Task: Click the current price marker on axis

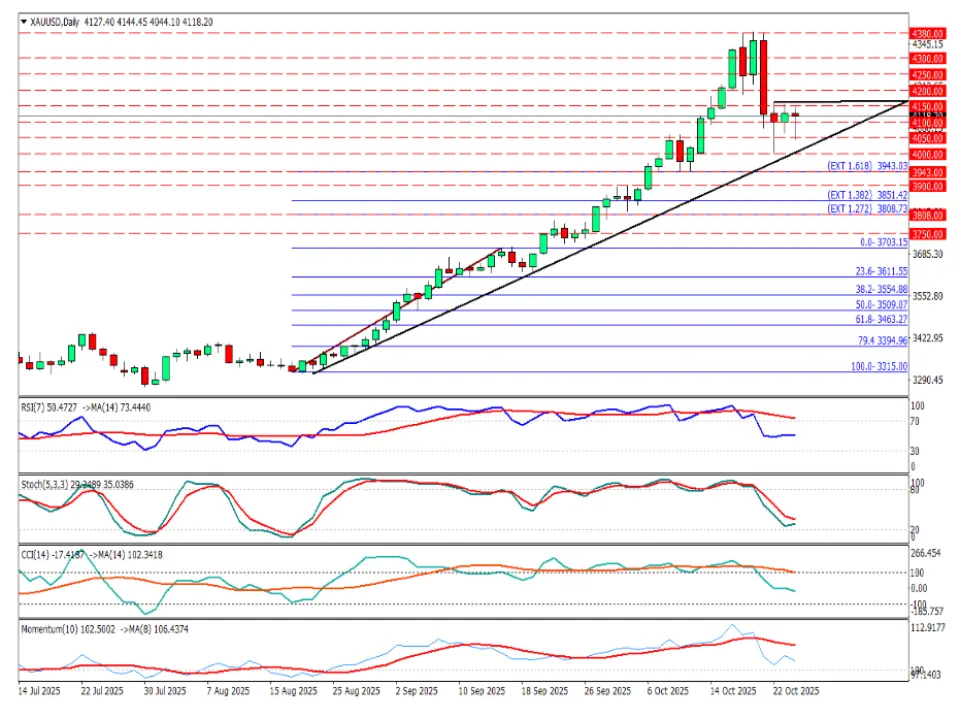Action: point(926,116)
